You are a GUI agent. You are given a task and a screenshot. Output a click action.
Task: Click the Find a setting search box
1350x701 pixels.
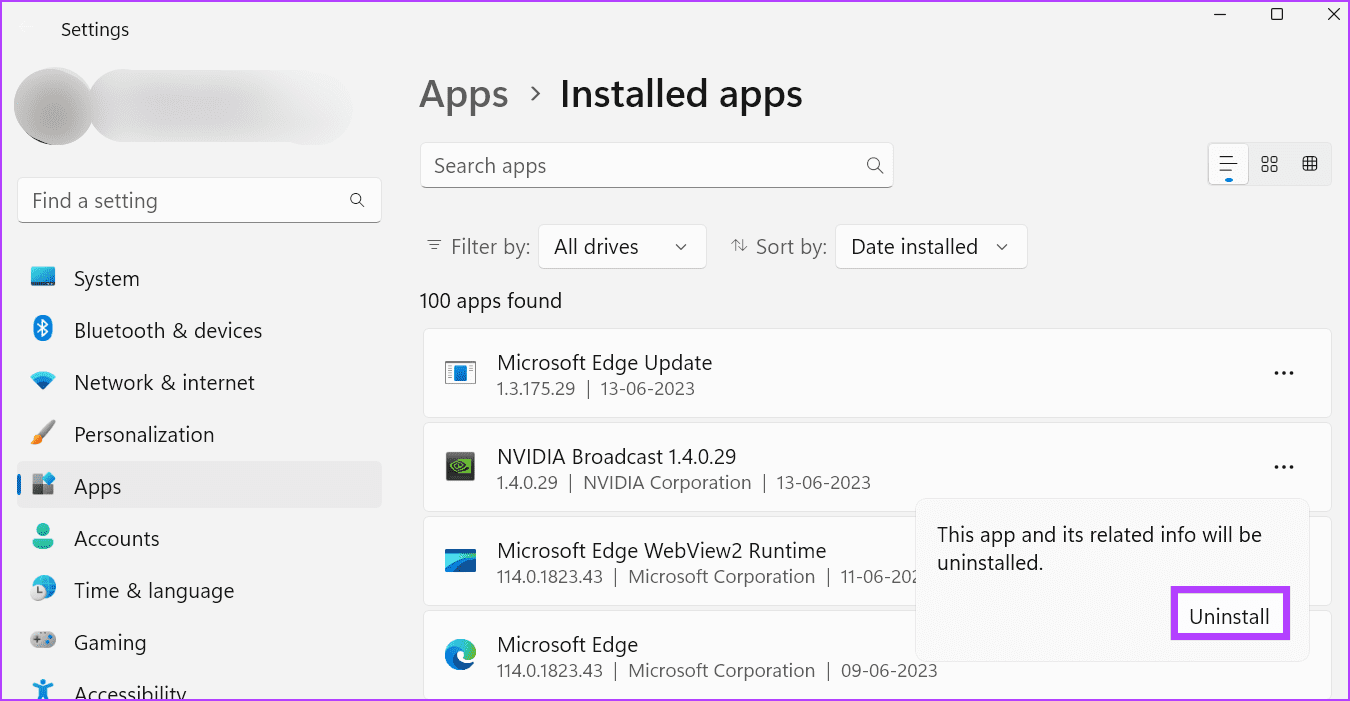click(199, 201)
